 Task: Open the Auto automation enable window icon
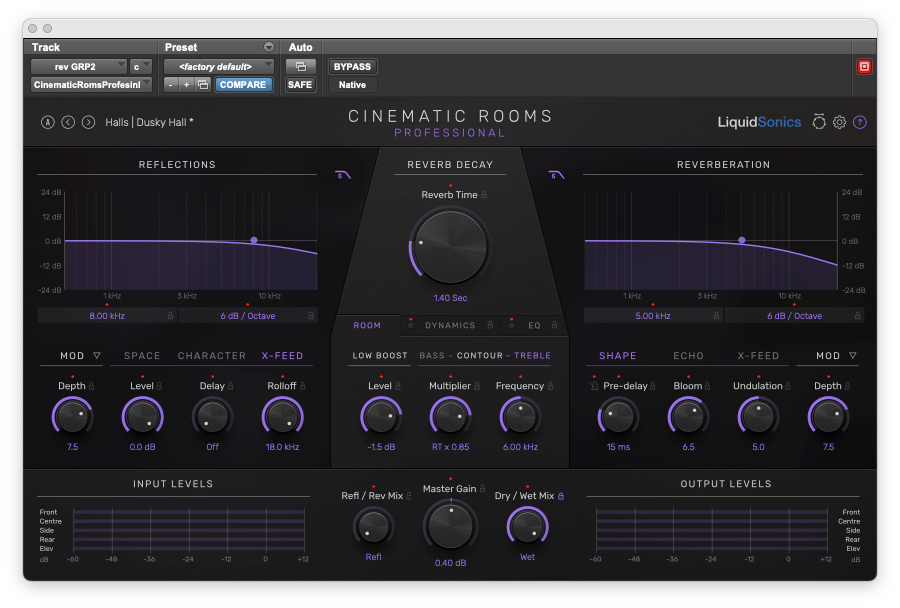click(301, 67)
